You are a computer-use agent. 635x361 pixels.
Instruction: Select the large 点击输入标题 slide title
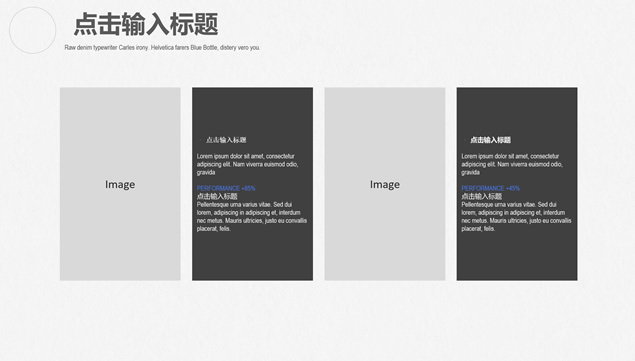pyautogui.click(x=146, y=24)
